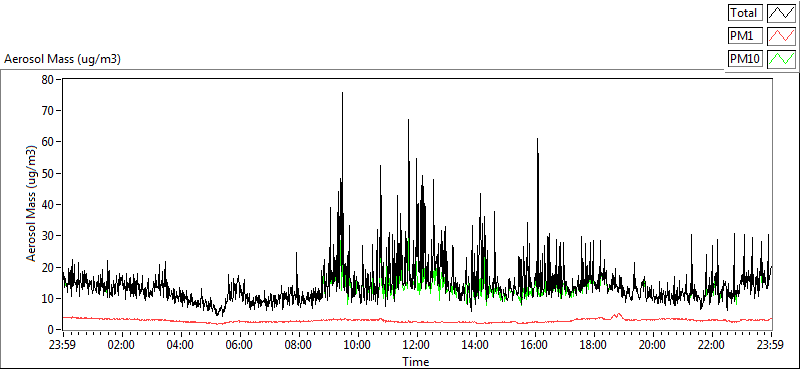This screenshot has width=800, height=369.
Task: Click the 60 y-axis tick label
Action: click(x=48, y=142)
